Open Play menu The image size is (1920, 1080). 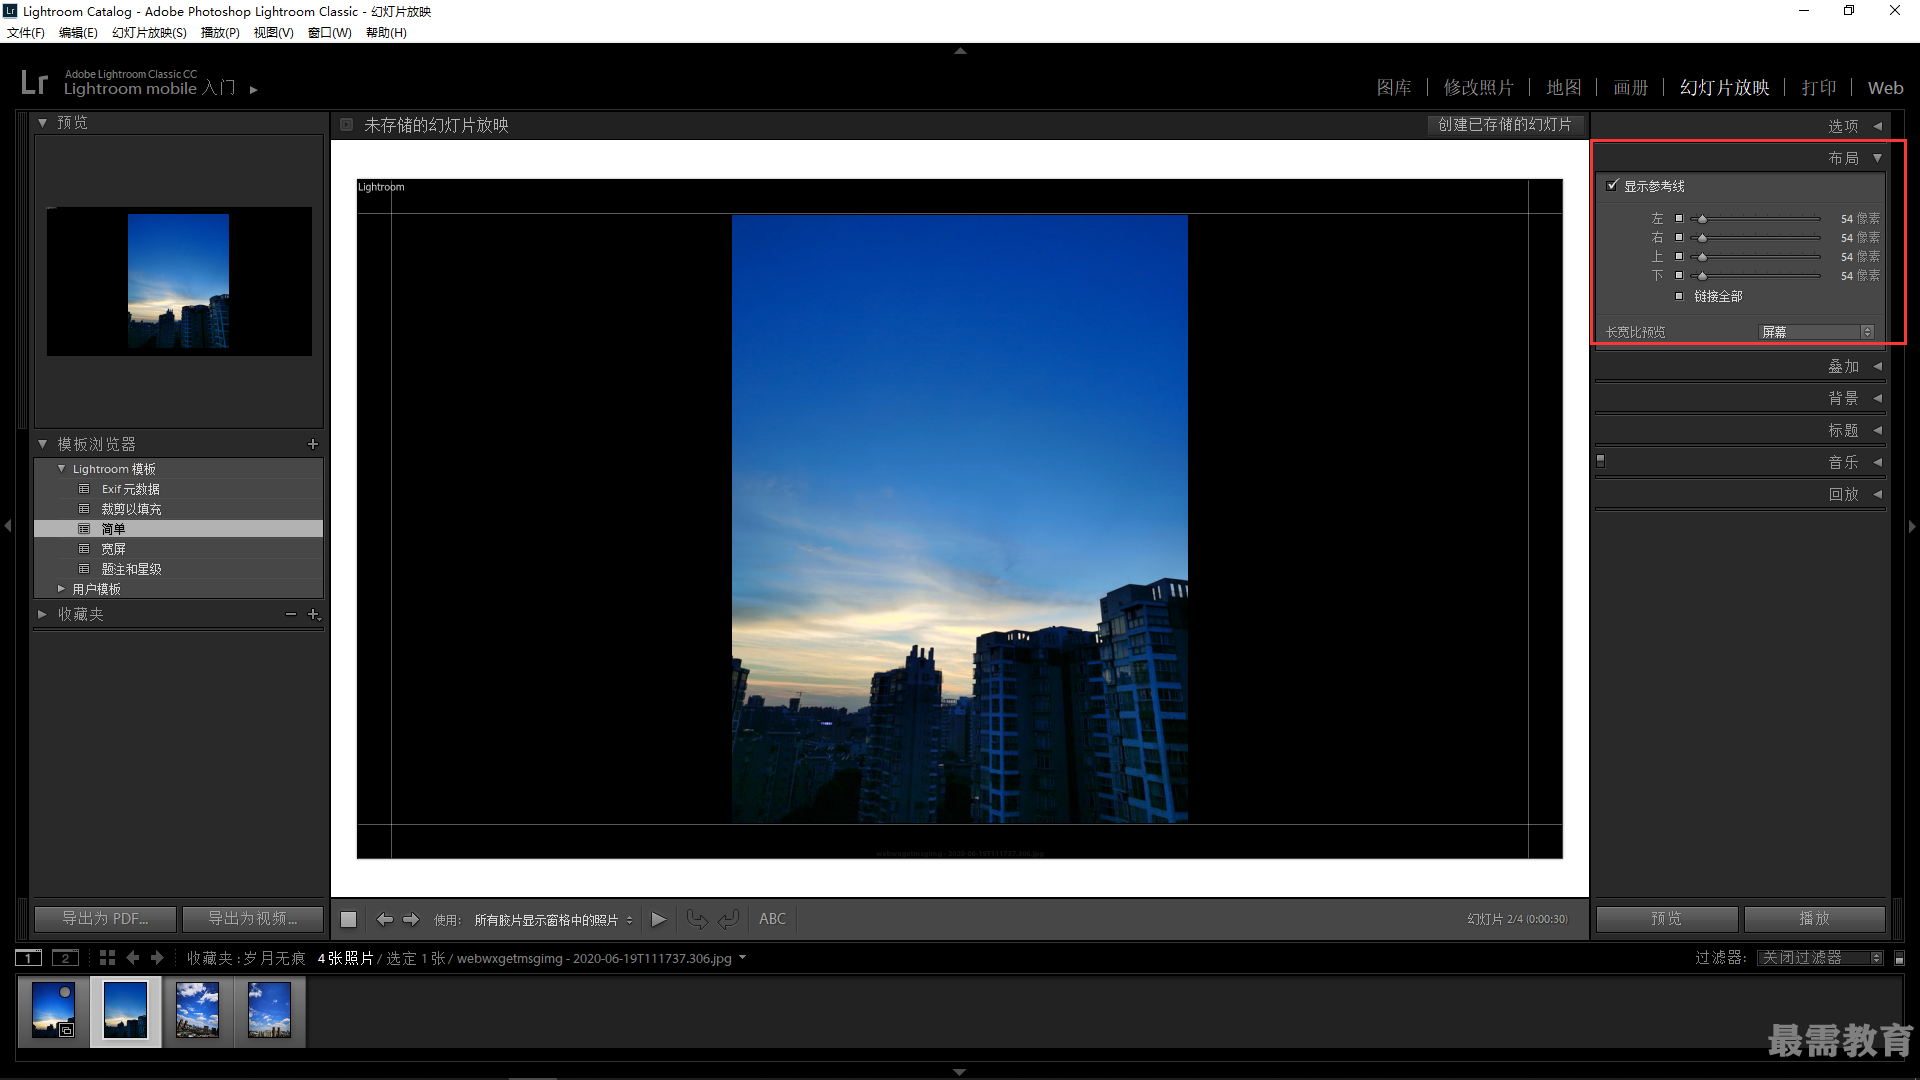[220, 33]
